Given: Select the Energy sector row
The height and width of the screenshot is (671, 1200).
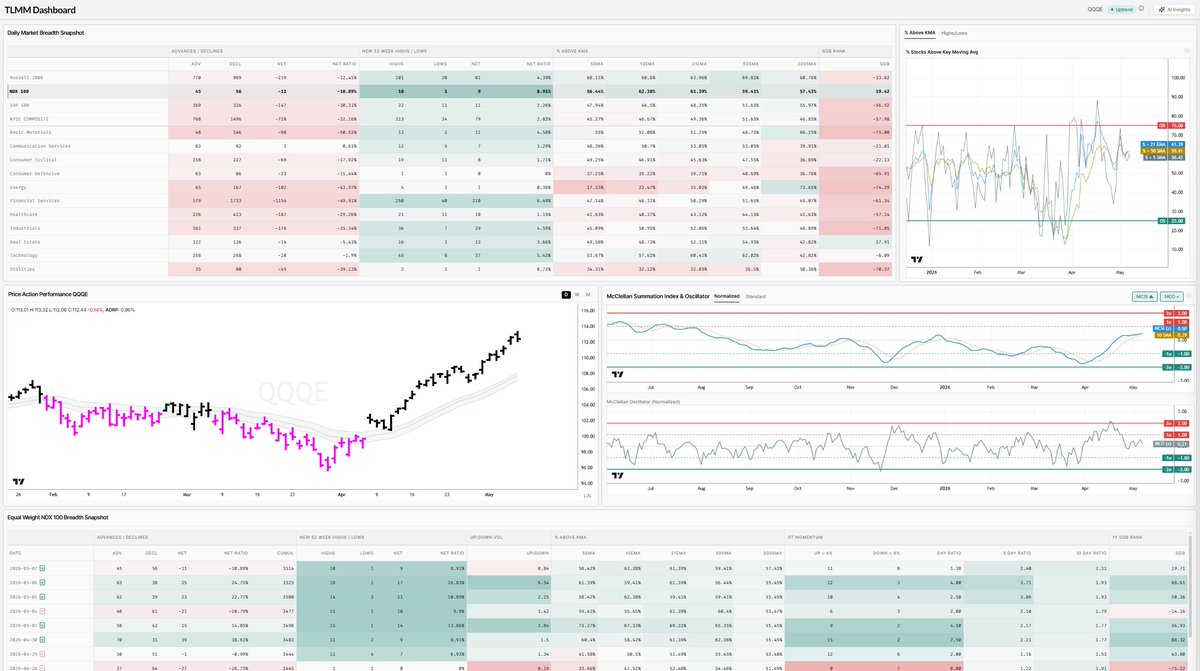Looking at the screenshot, I should (x=449, y=187).
